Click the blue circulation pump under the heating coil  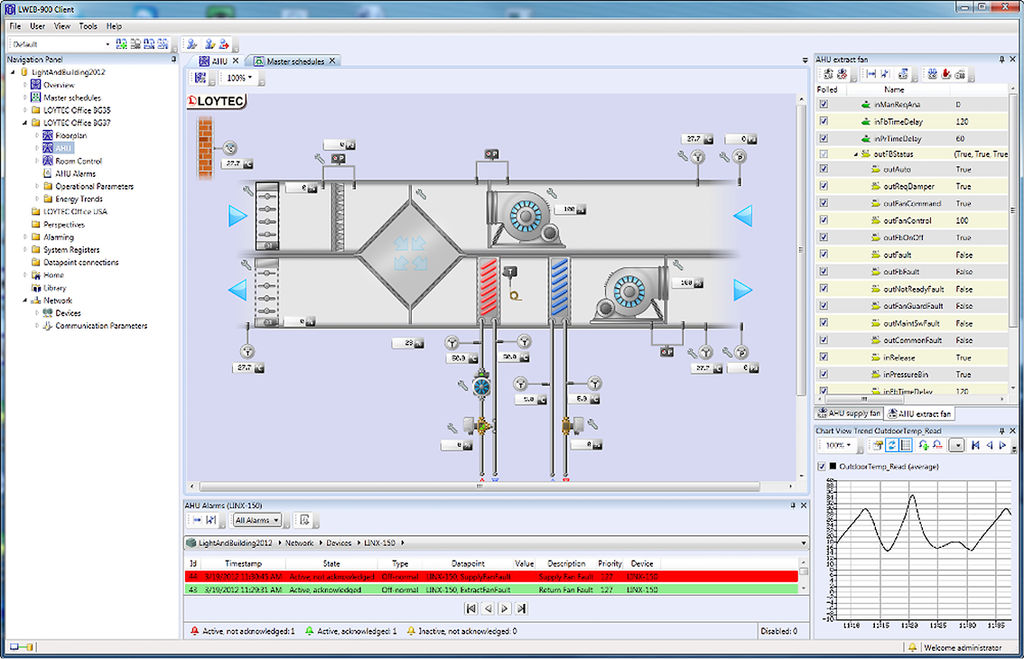tap(481, 387)
